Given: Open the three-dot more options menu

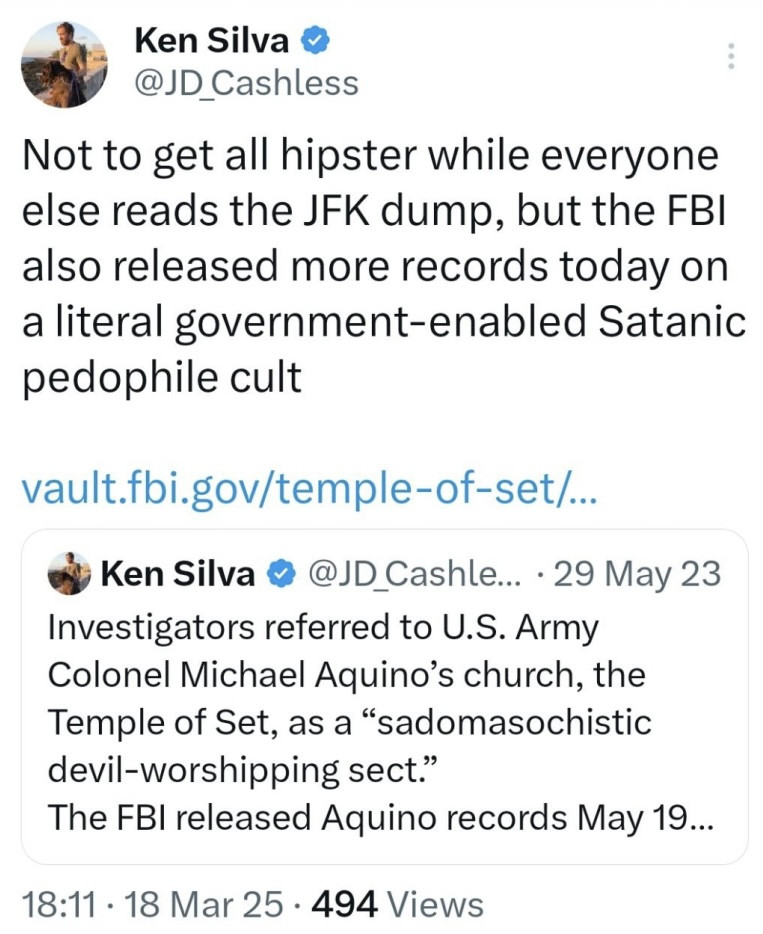Looking at the screenshot, I should [x=731, y=56].
